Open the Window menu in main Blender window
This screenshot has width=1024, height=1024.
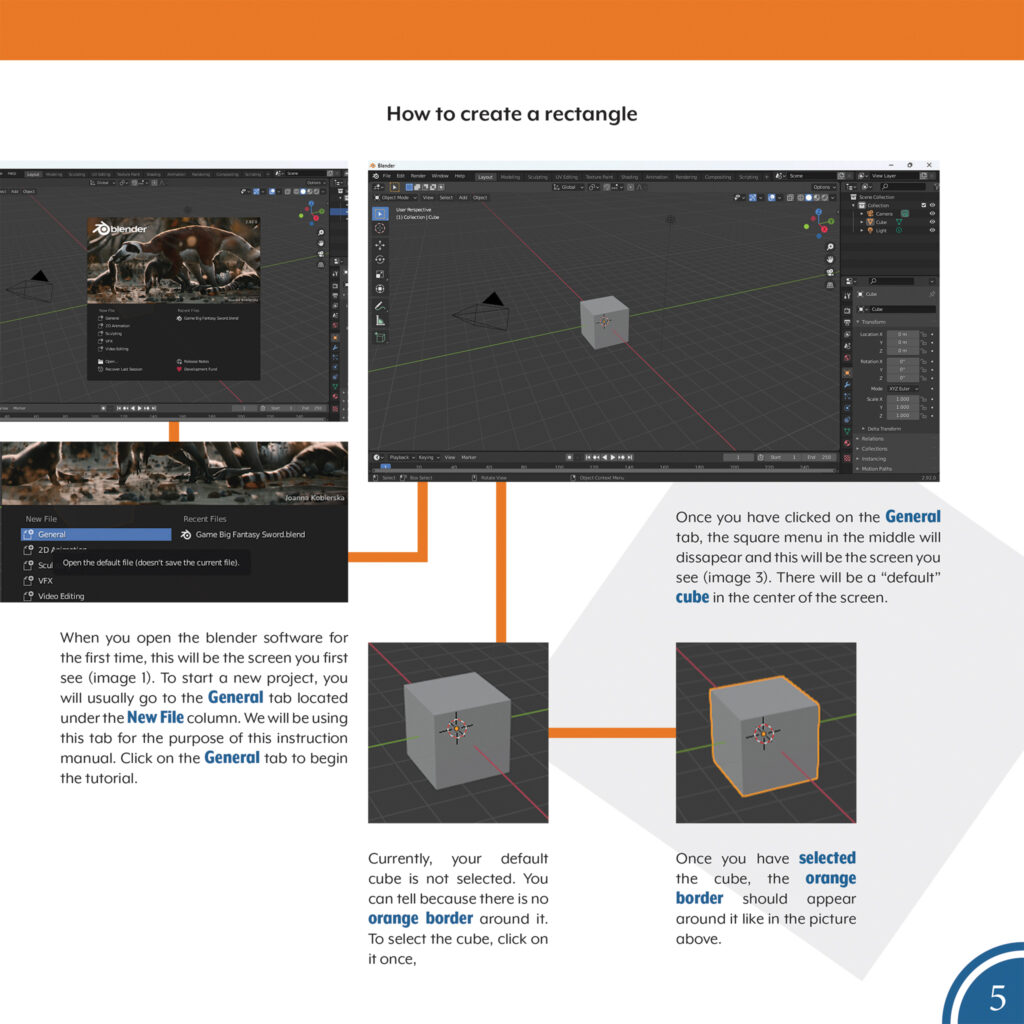coord(440,176)
